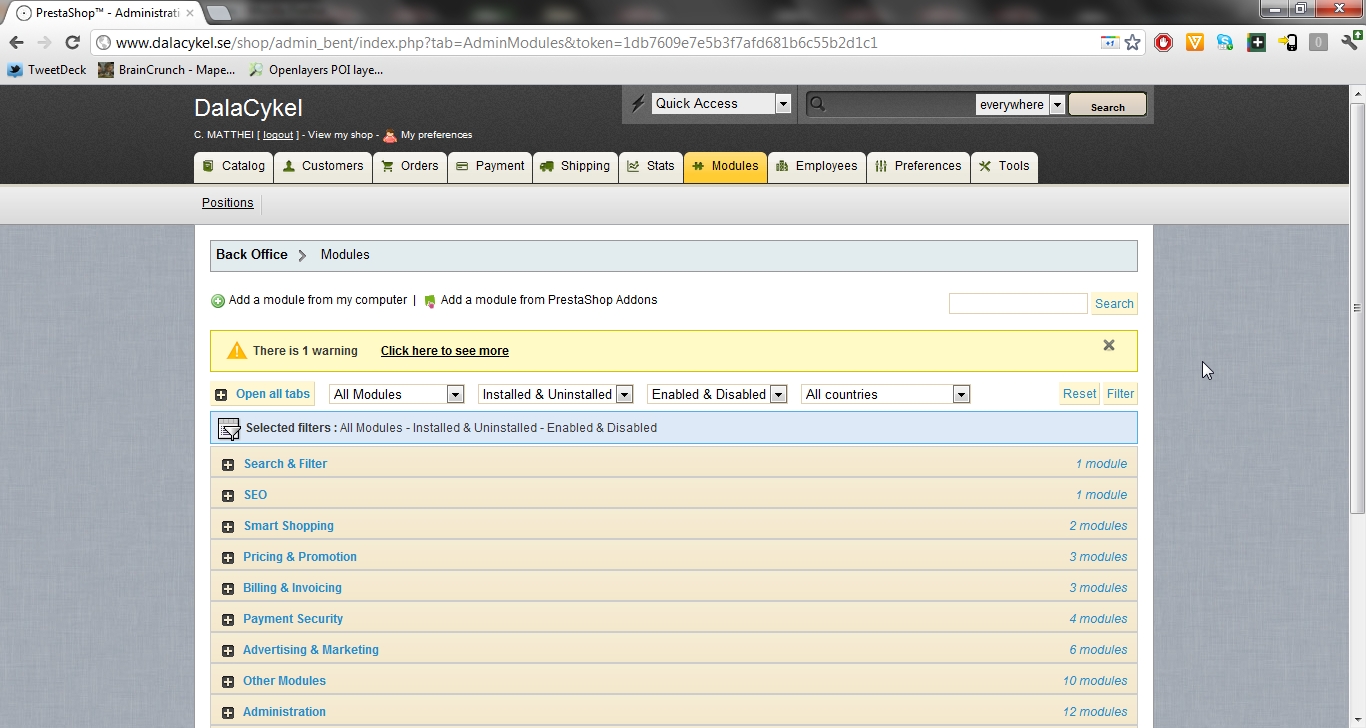Open the Skype extension icon

(x=1225, y=43)
